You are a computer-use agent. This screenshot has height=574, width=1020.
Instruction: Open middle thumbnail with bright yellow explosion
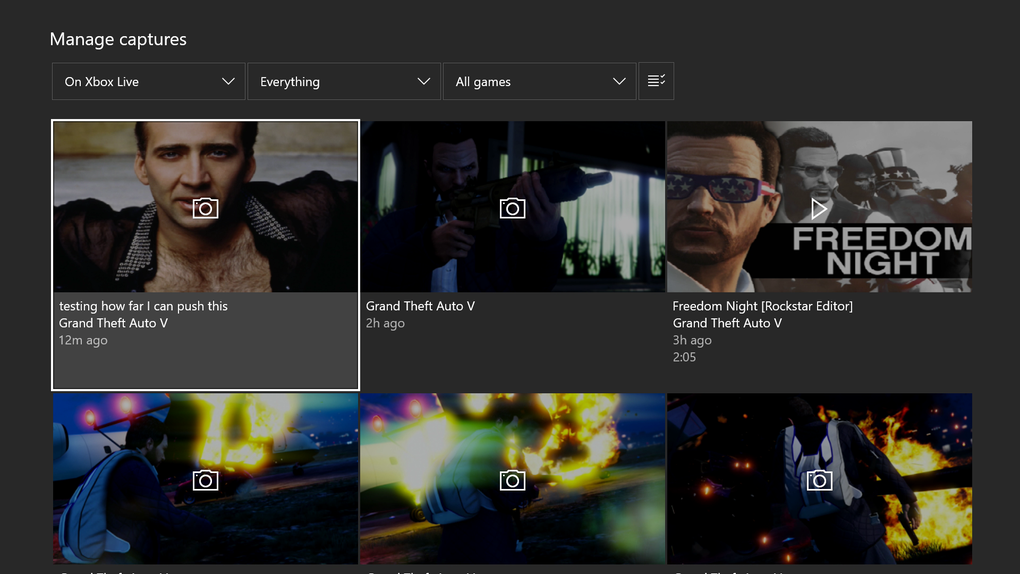click(513, 478)
